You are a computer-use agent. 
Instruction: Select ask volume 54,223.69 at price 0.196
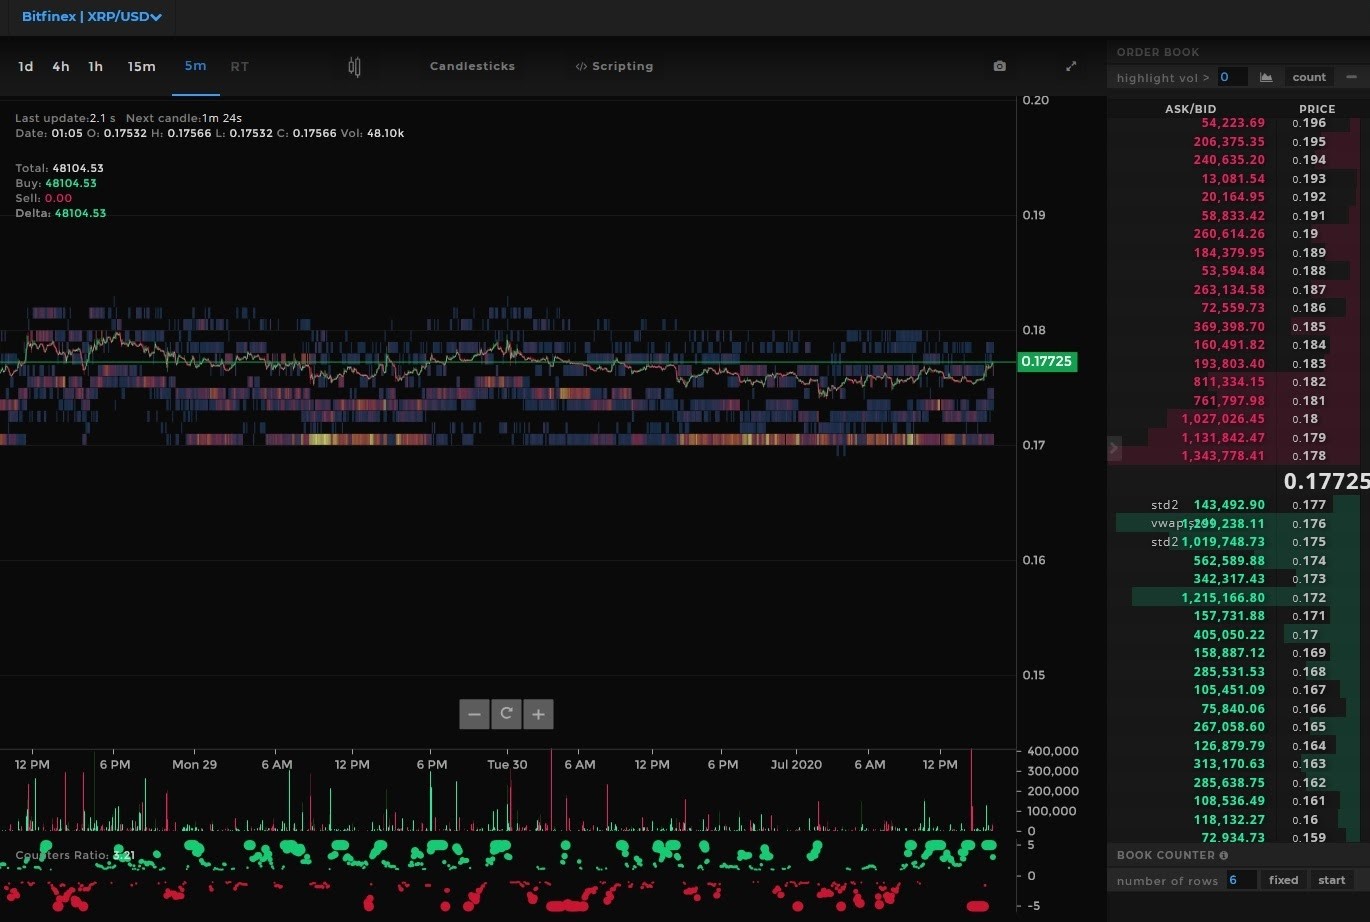coord(1233,123)
